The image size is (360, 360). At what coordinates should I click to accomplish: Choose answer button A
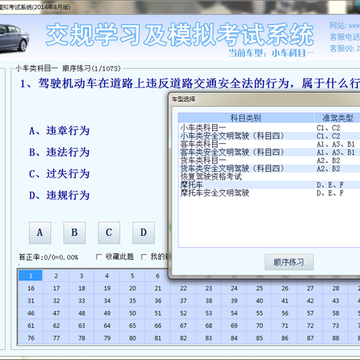40,233
